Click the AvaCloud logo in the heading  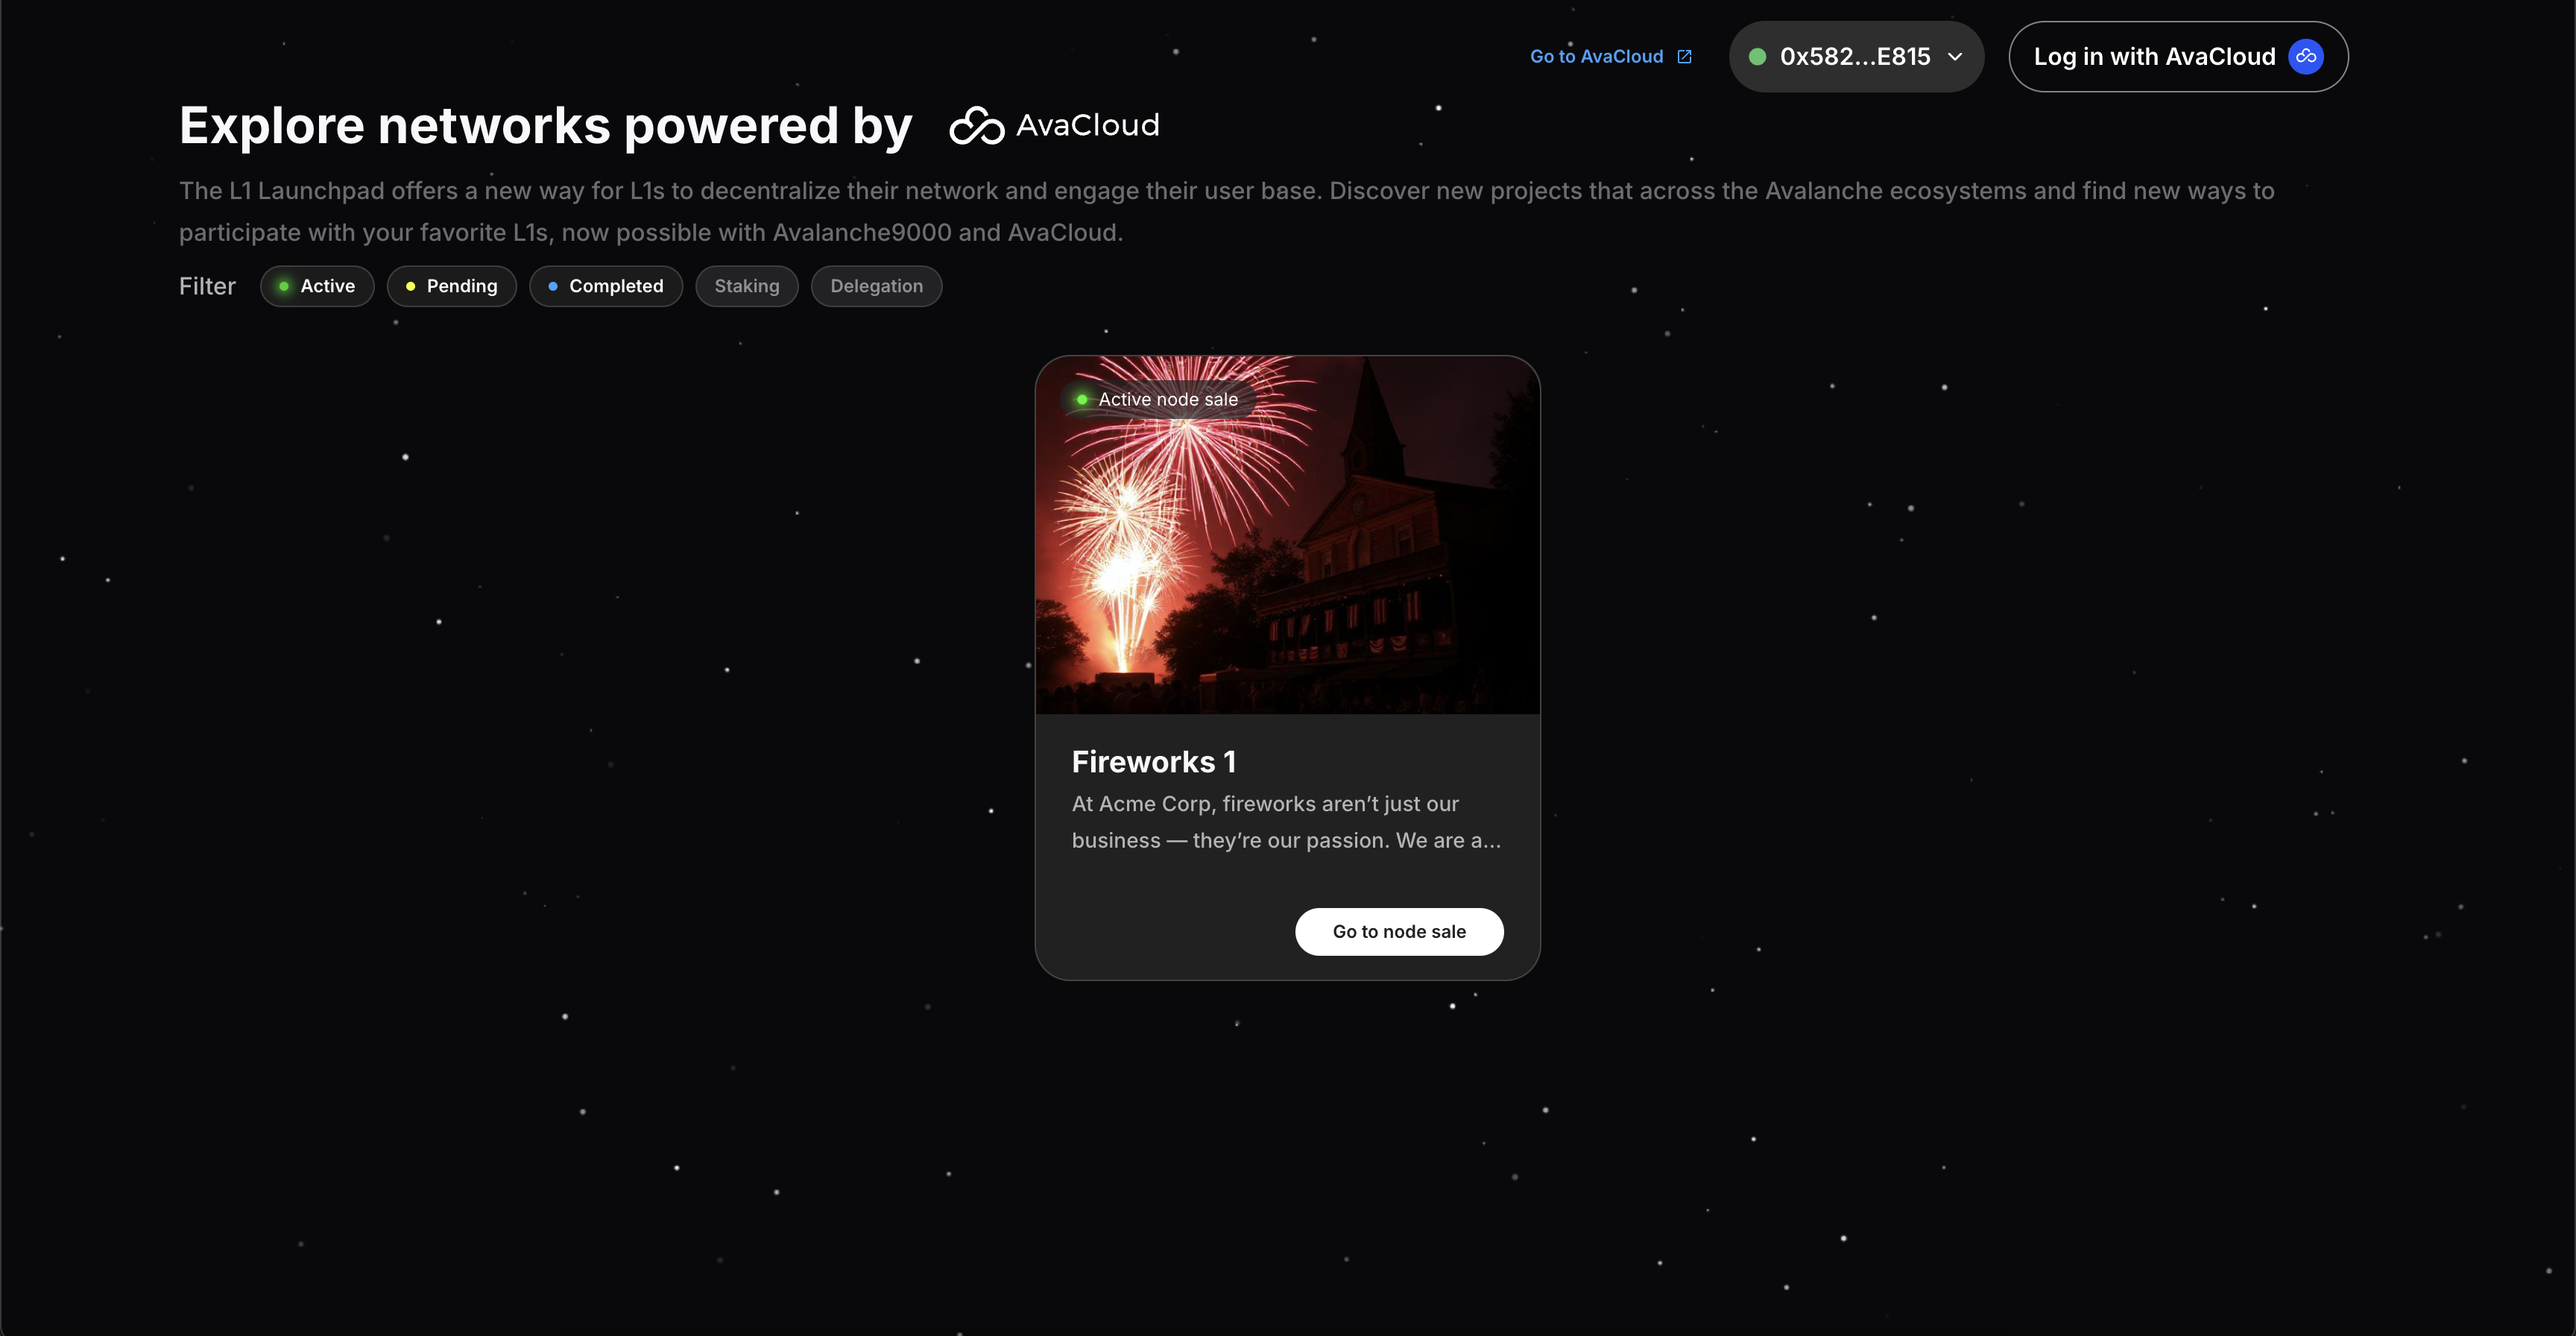click(x=1054, y=126)
